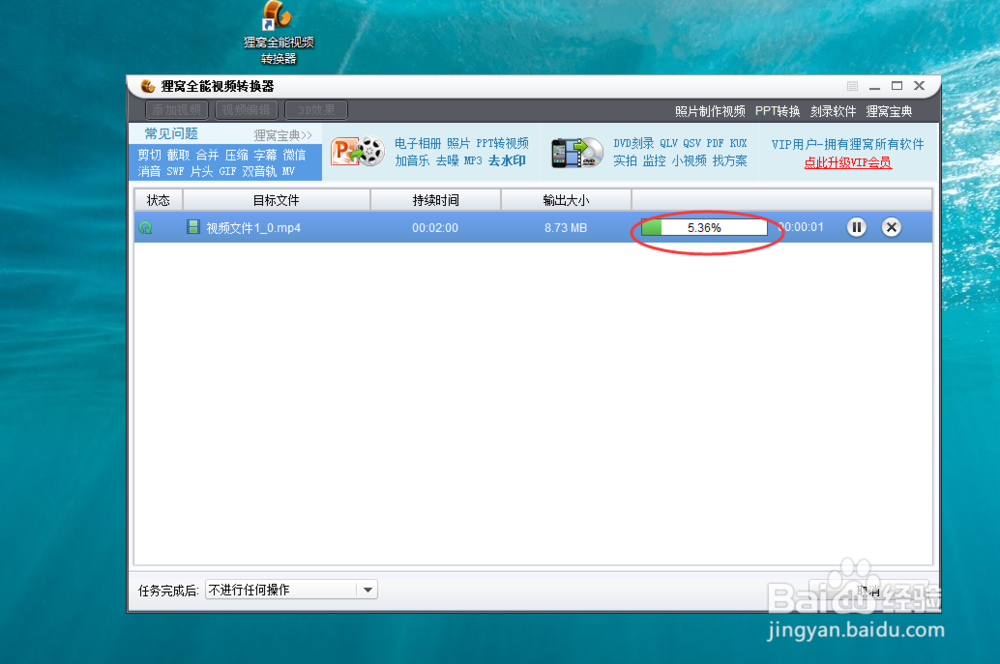Select the file name 视频文件1_0.mp4

click(x=253, y=228)
